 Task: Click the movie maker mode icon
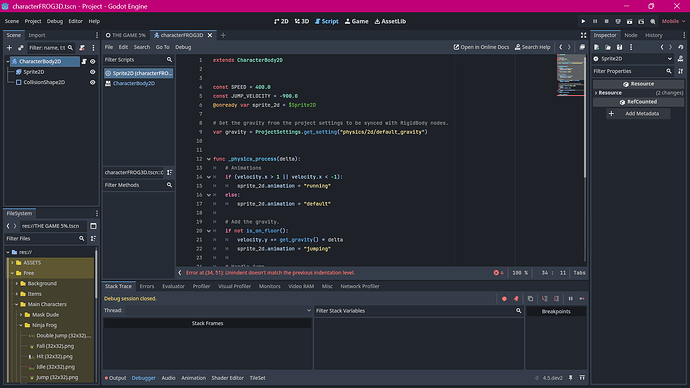653,21
